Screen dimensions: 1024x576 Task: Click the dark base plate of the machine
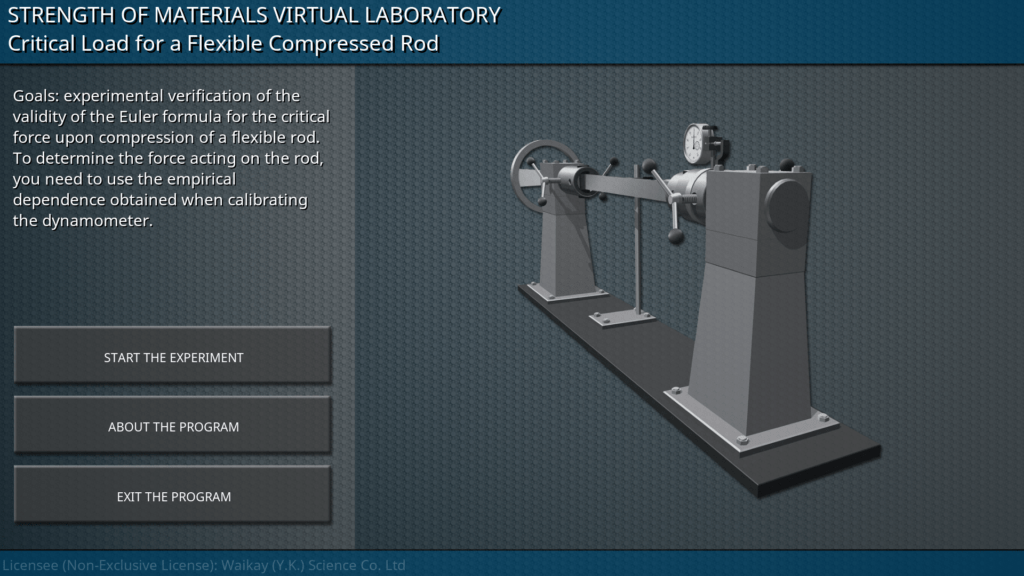point(800,460)
